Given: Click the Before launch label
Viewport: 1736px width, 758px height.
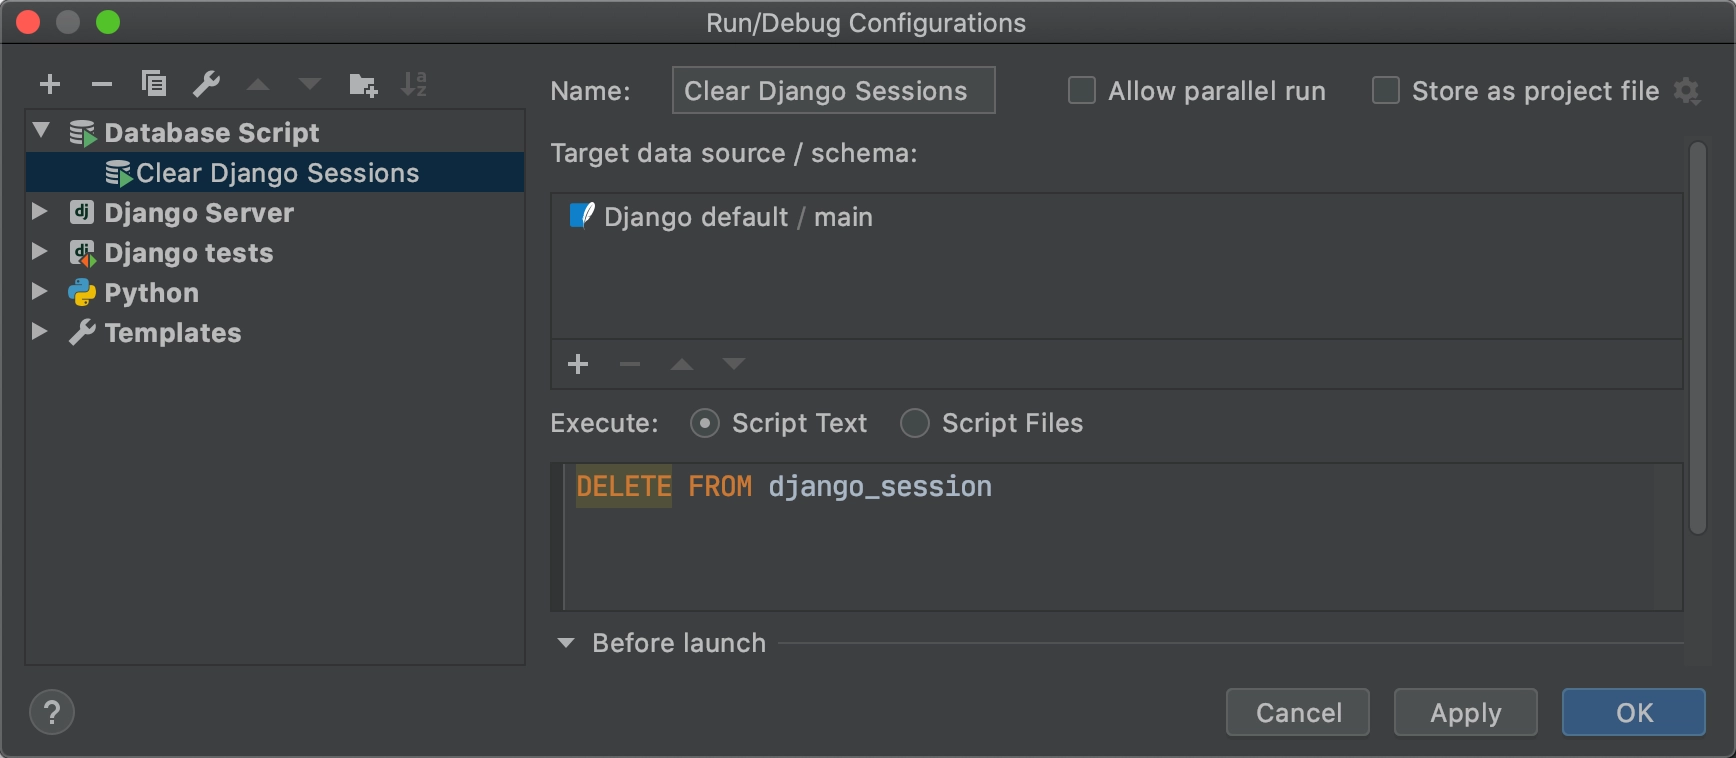Looking at the screenshot, I should tap(679, 643).
